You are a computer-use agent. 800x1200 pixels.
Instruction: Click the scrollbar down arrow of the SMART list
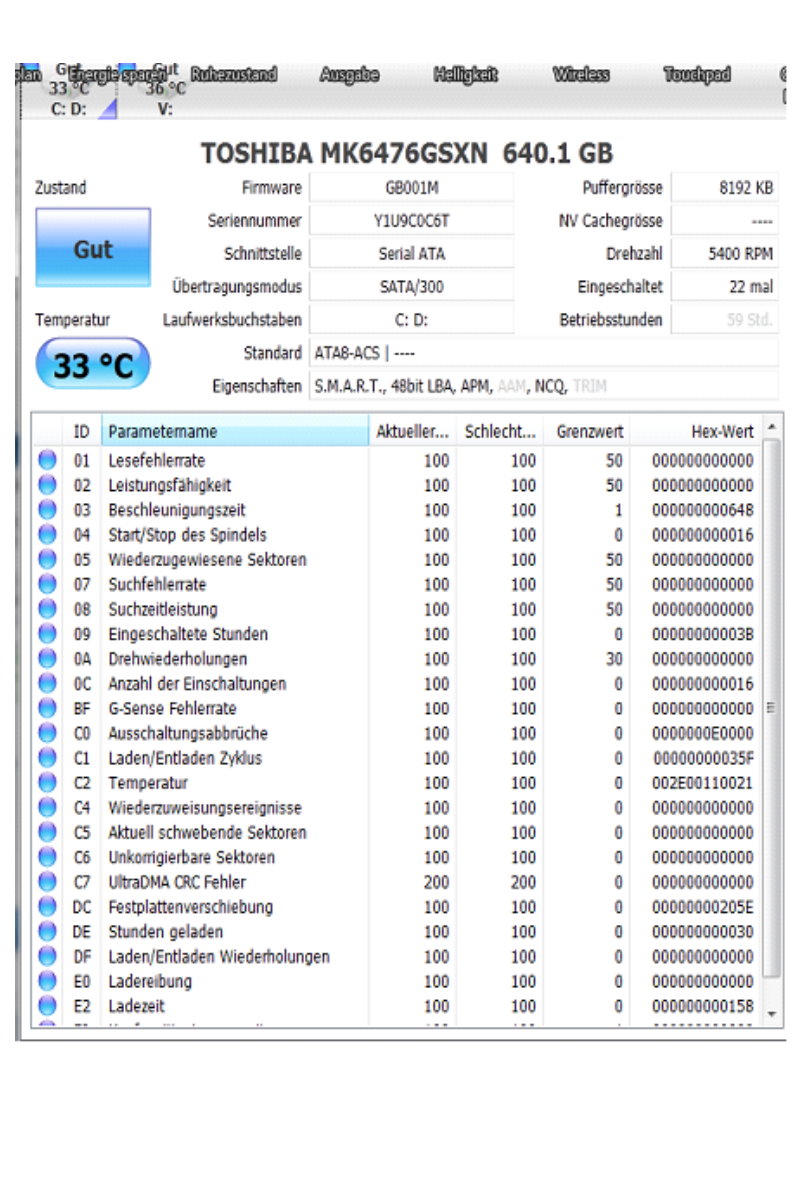pos(771,1014)
